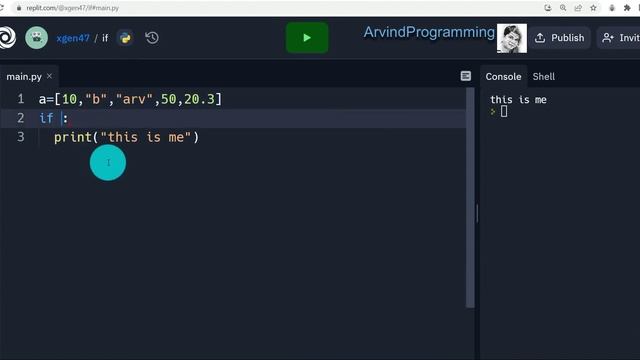Click line number 2 in the editor
Viewport: 640px width, 360px height.
pos(20,118)
